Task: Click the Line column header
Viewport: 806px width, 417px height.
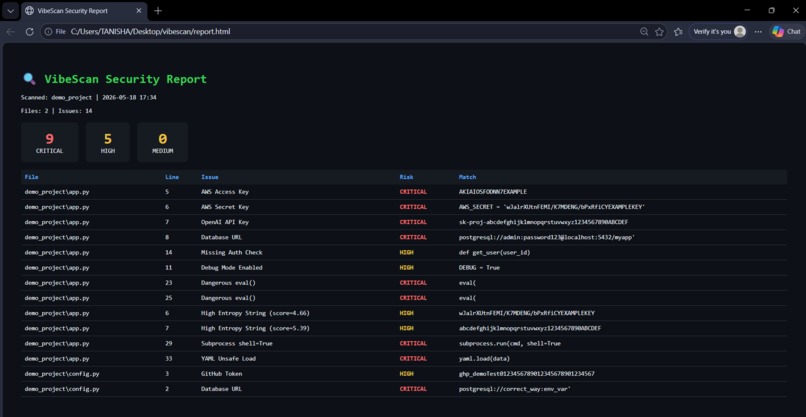Action: 172,177
